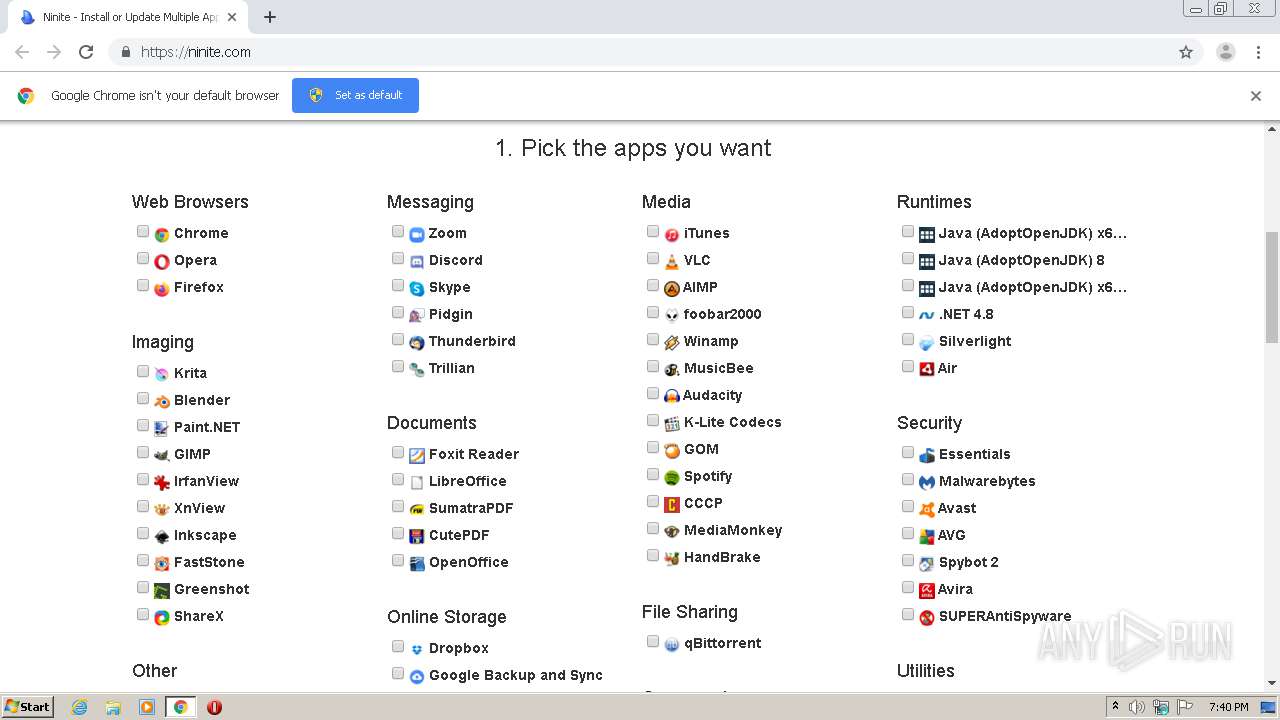Enable the ShareX checkbox
Viewport: 1280px width, 720px height.
pyautogui.click(x=143, y=614)
